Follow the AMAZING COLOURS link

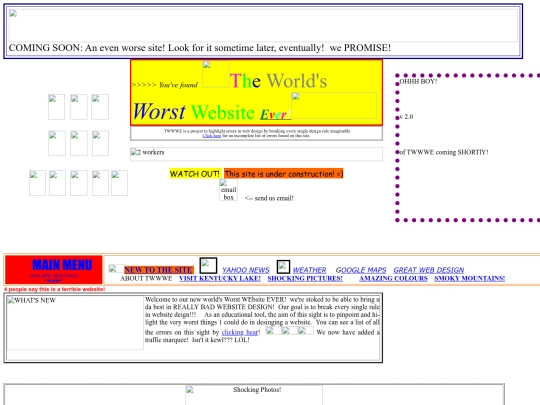pos(393,278)
